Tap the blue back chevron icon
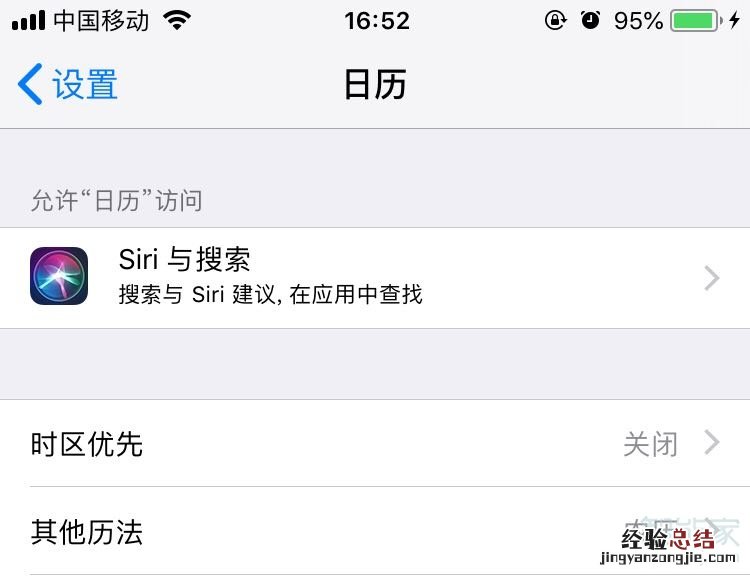 [30, 84]
